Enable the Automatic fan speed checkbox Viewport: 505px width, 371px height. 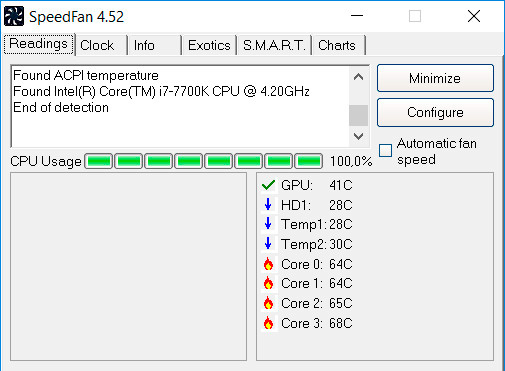(385, 150)
